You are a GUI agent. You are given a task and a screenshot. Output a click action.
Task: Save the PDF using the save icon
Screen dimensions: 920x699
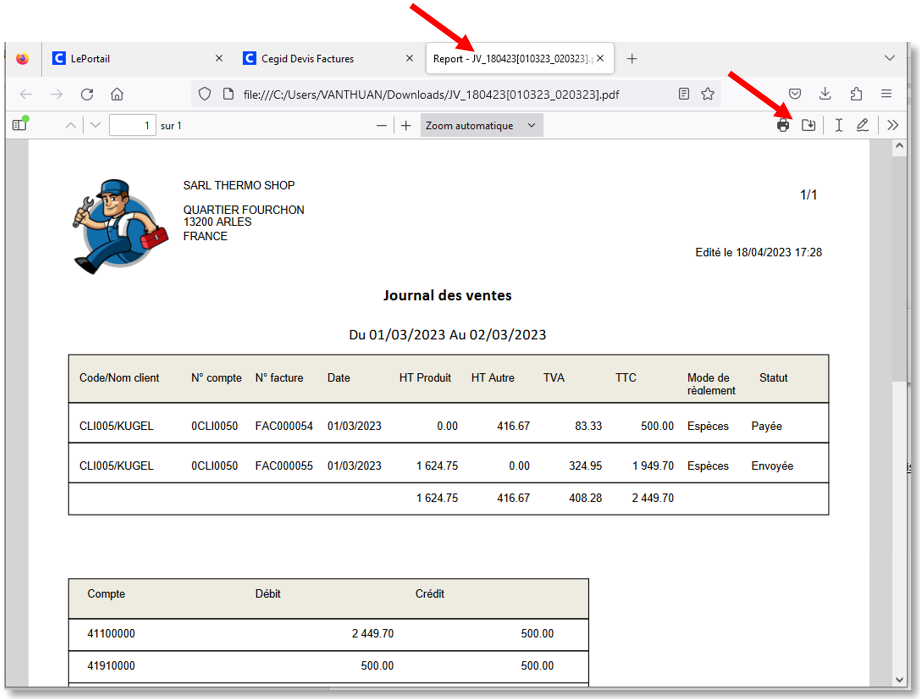click(x=808, y=125)
